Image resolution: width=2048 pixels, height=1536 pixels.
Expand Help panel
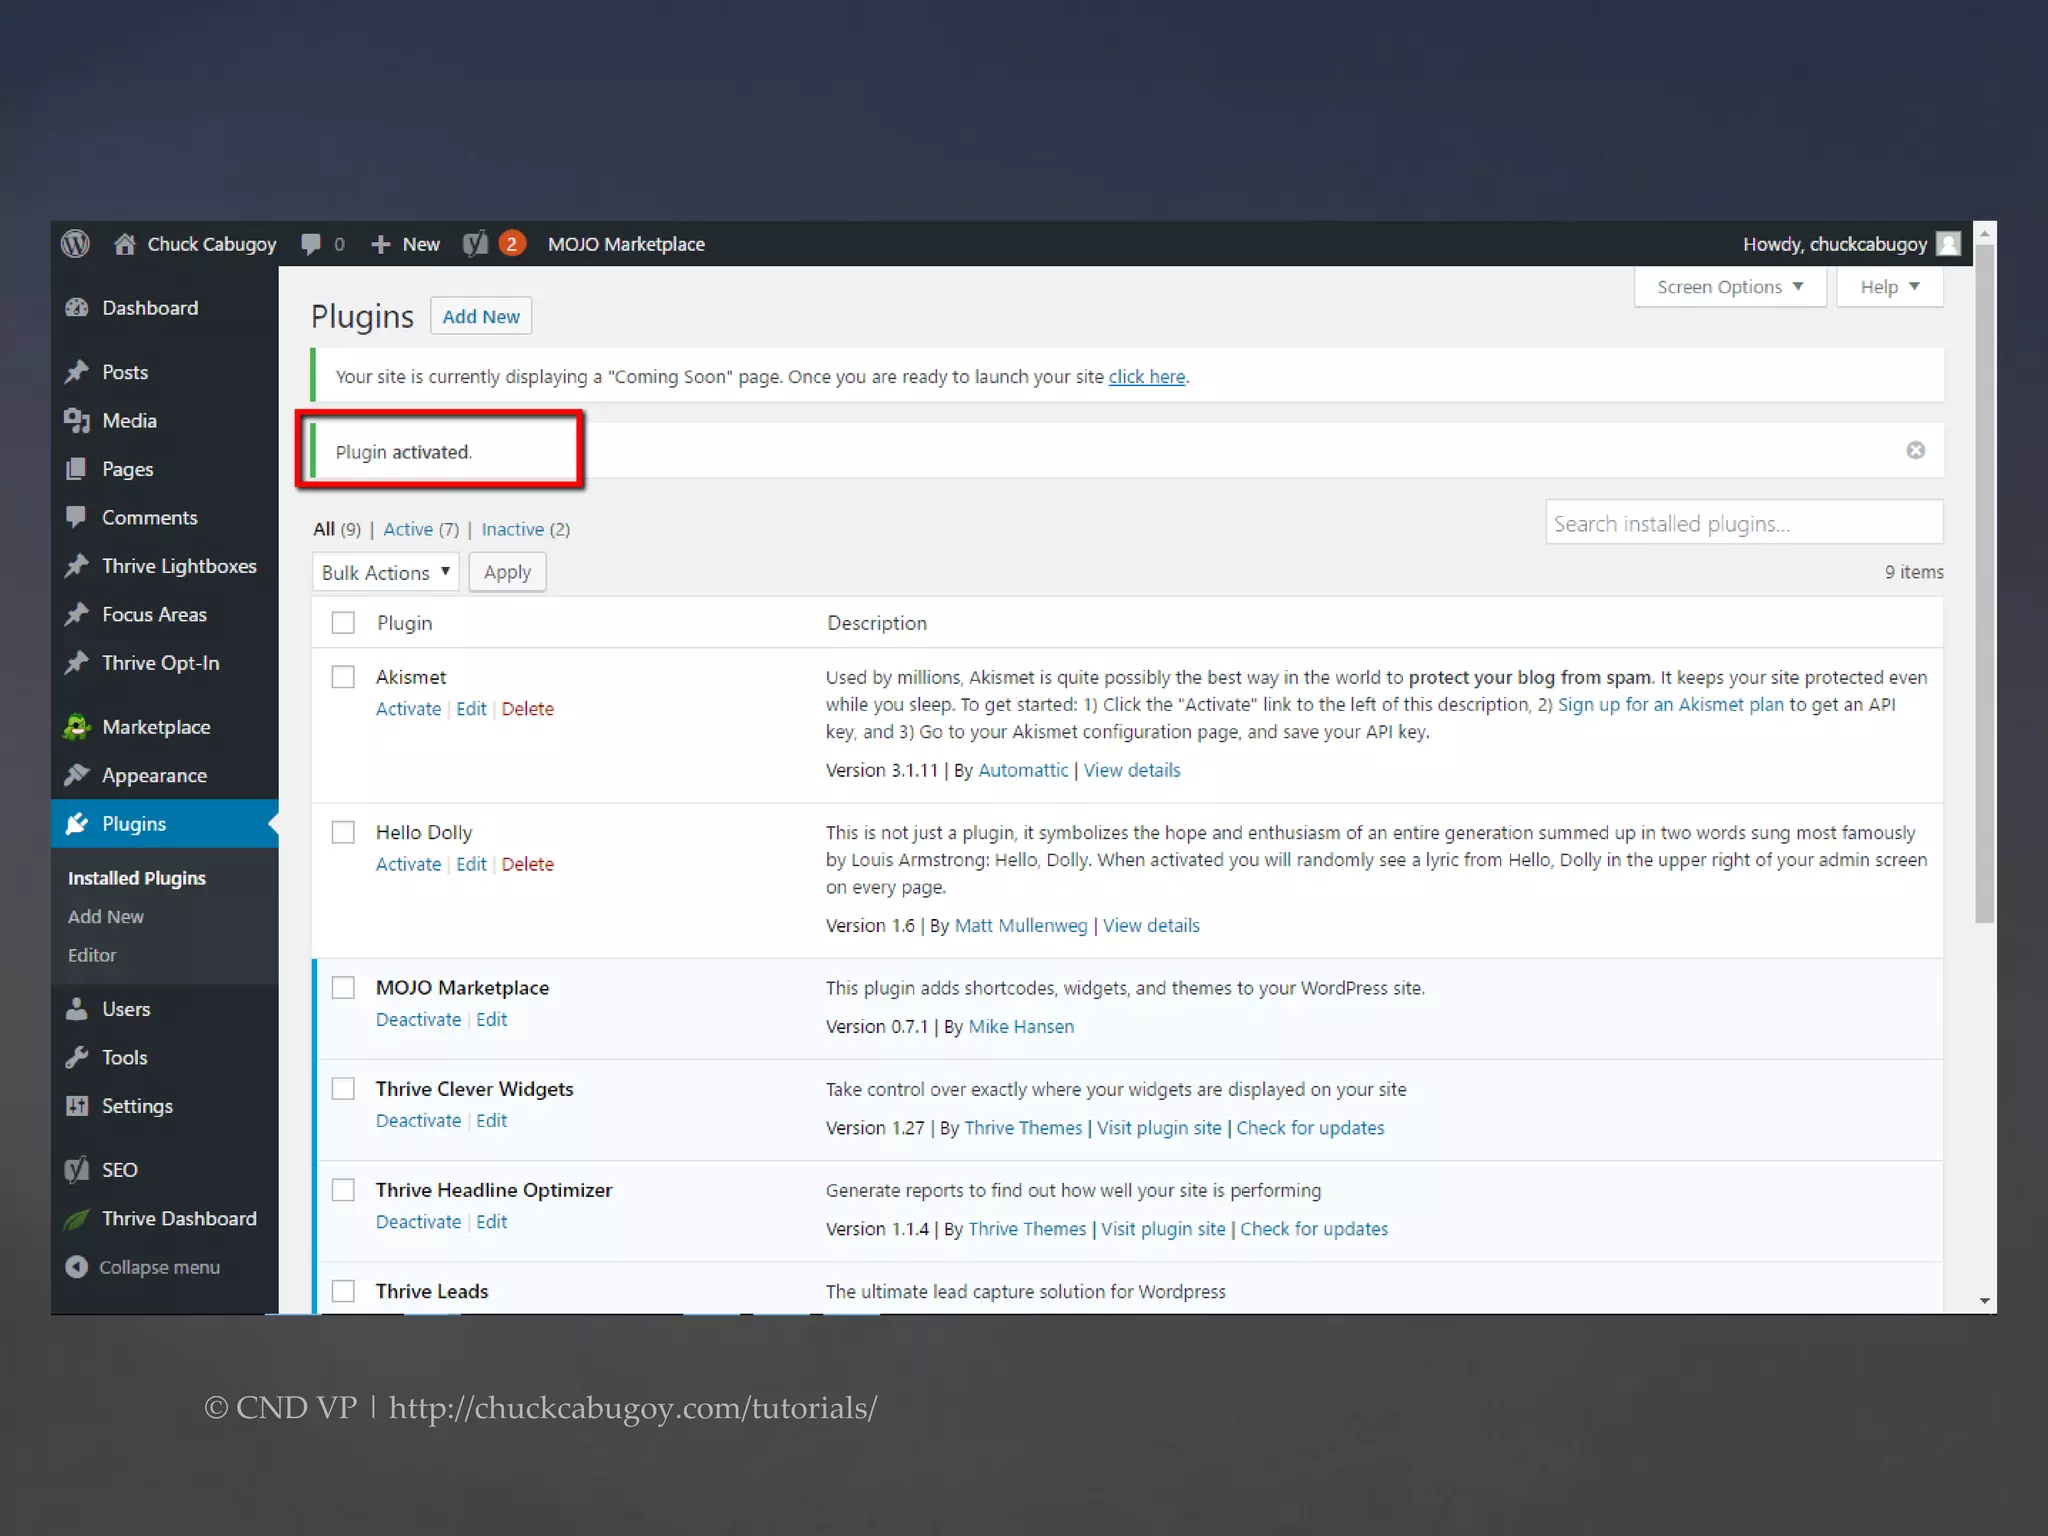pyautogui.click(x=1890, y=287)
